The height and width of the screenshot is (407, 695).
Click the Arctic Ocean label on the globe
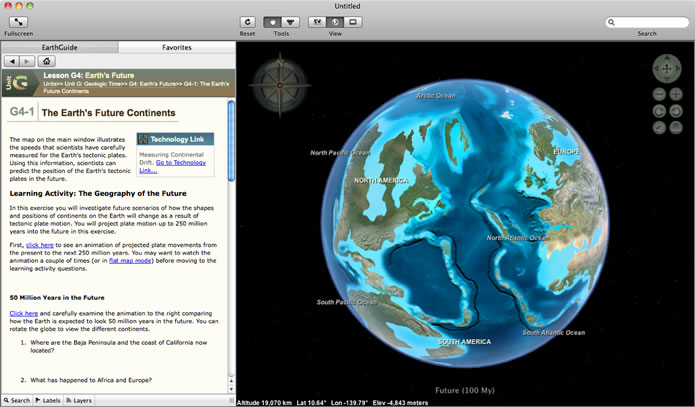436,96
